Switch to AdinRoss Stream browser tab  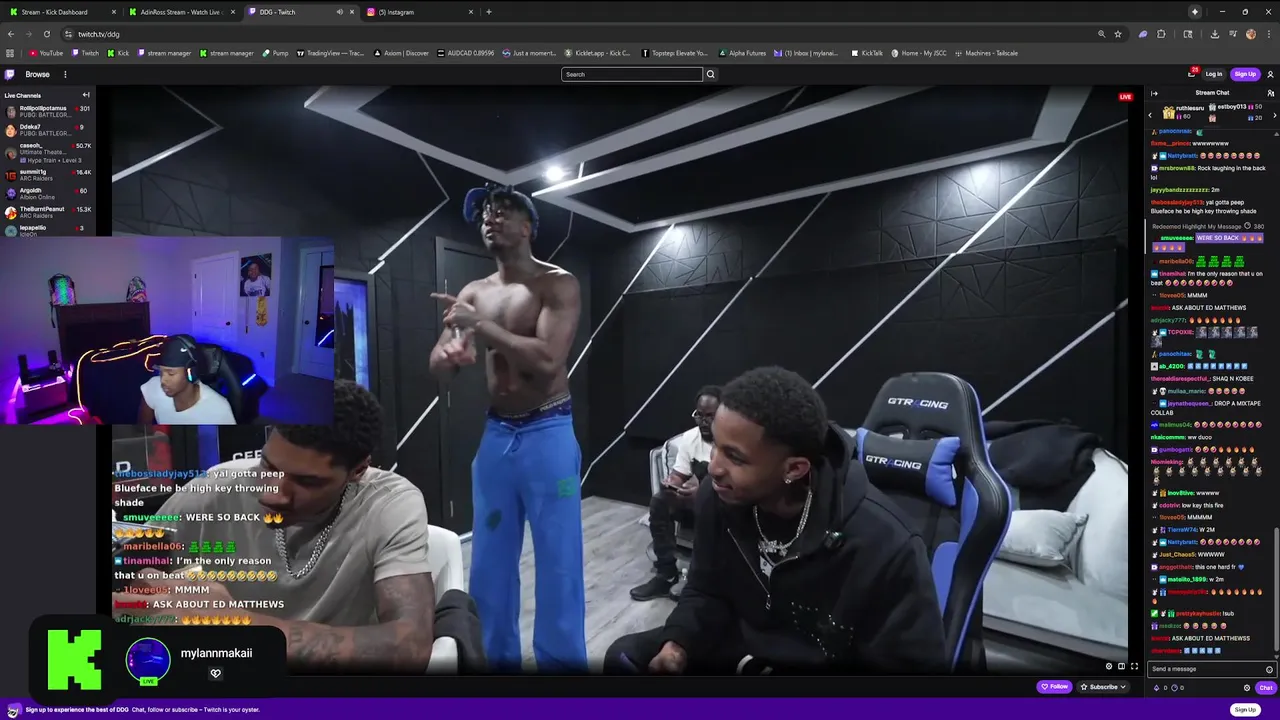click(180, 12)
